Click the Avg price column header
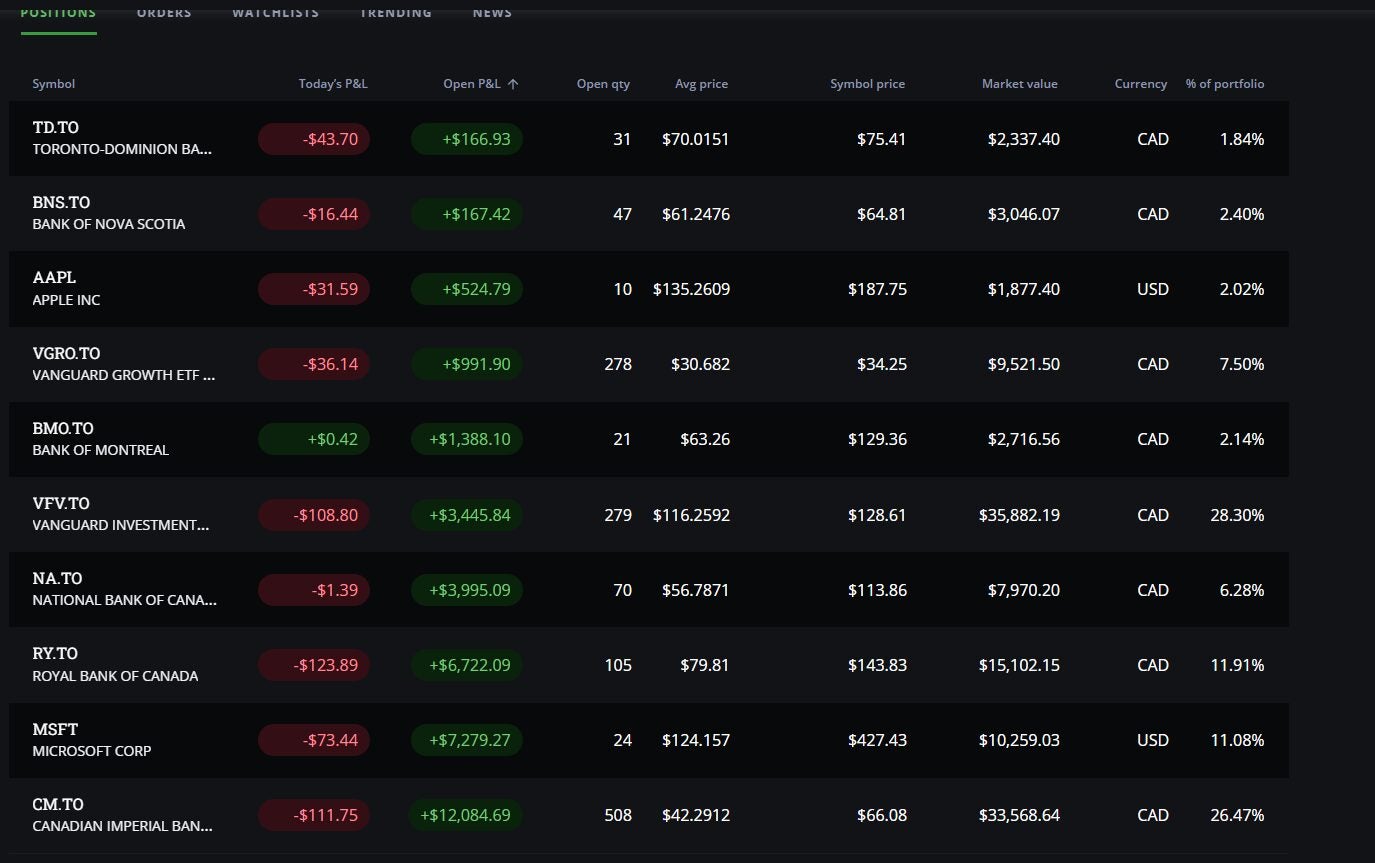 701,84
